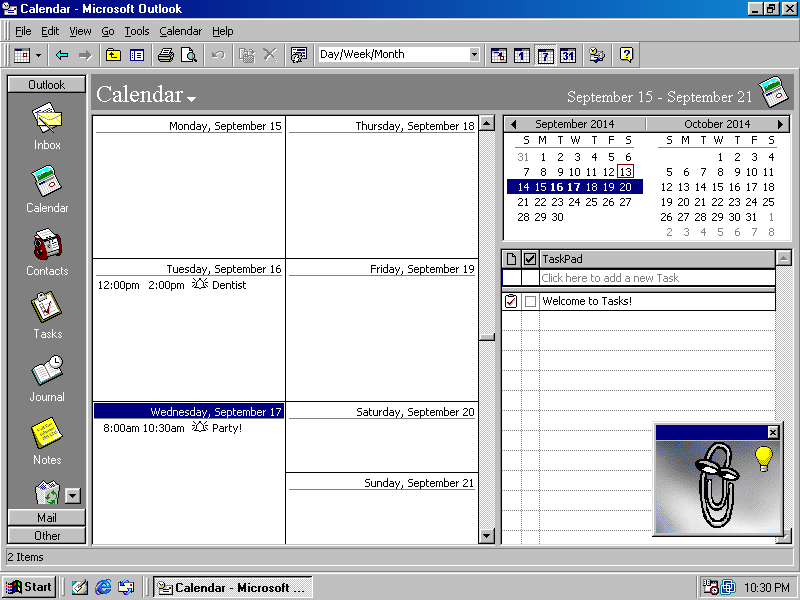Open the File menu
Image resolution: width=800 pixels, height=600 pixels.
[x=23, y=31]
